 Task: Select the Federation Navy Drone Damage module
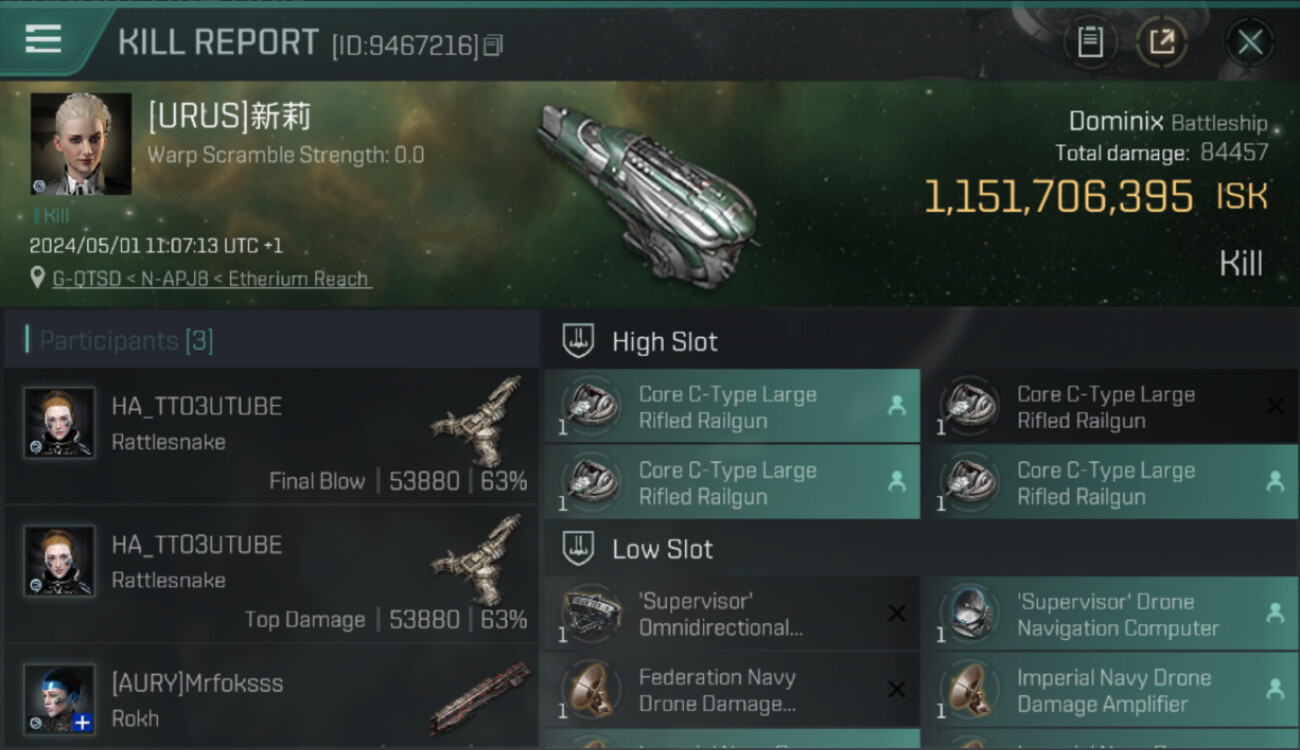pos(731,690)
